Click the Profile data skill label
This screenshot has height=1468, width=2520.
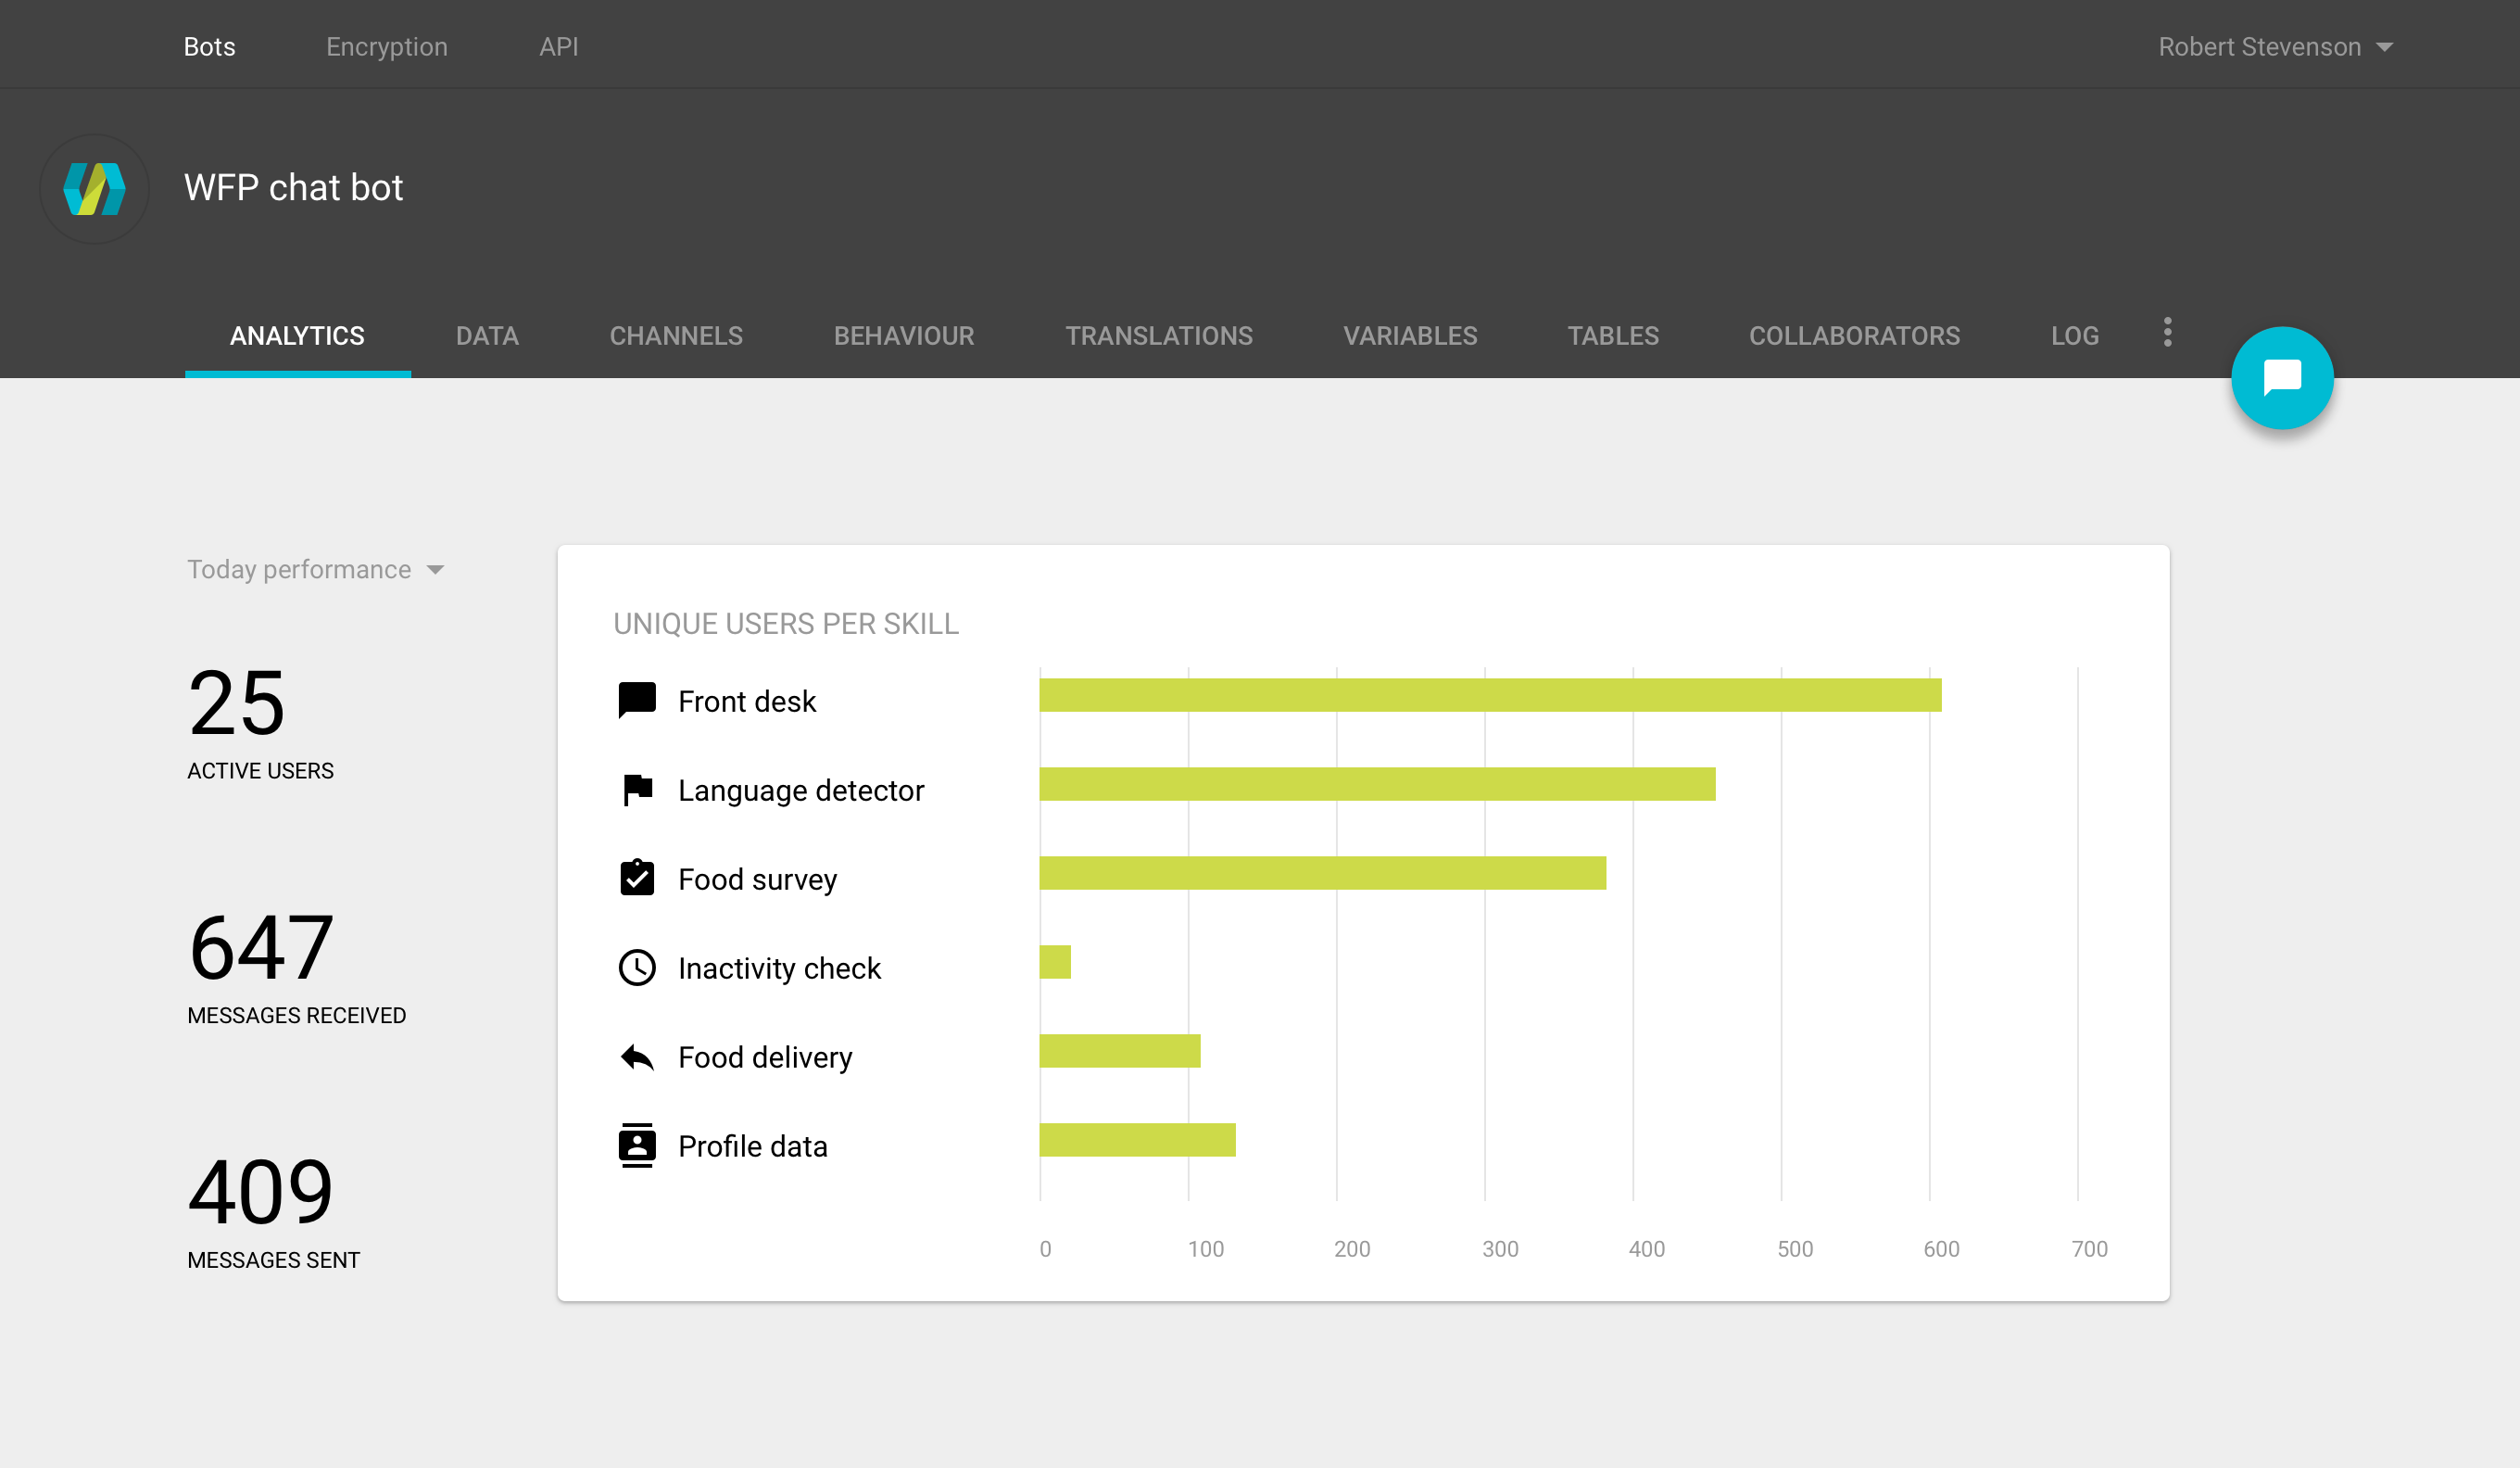752,1146
